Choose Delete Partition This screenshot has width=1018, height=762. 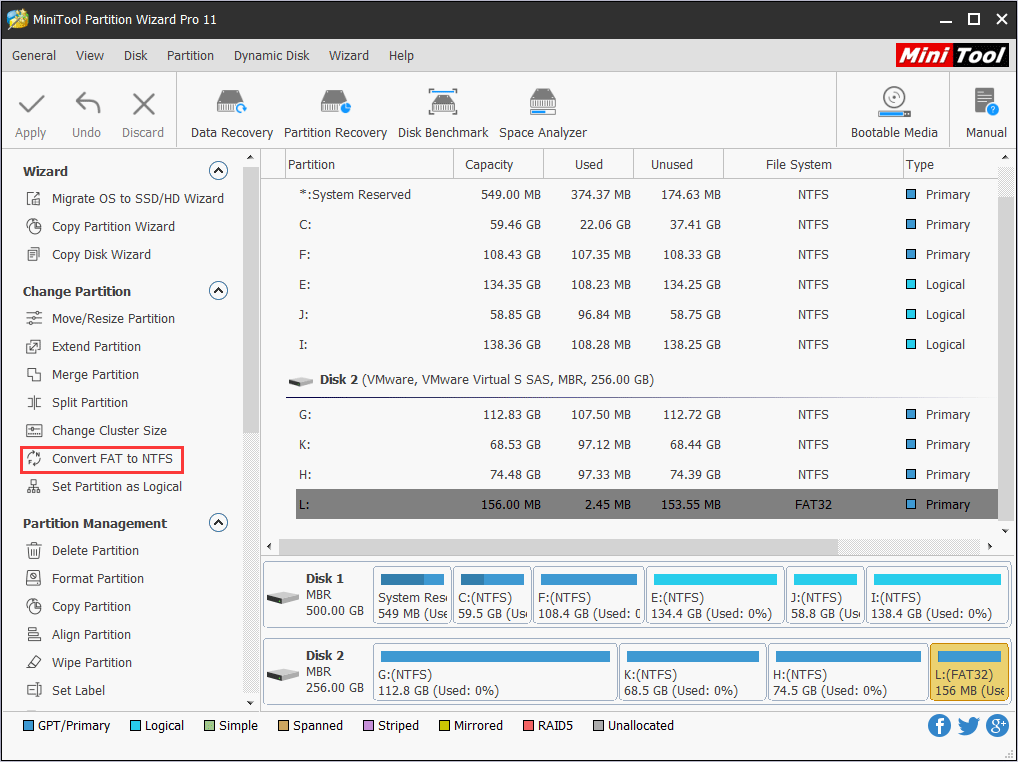[x=82, y=550]
